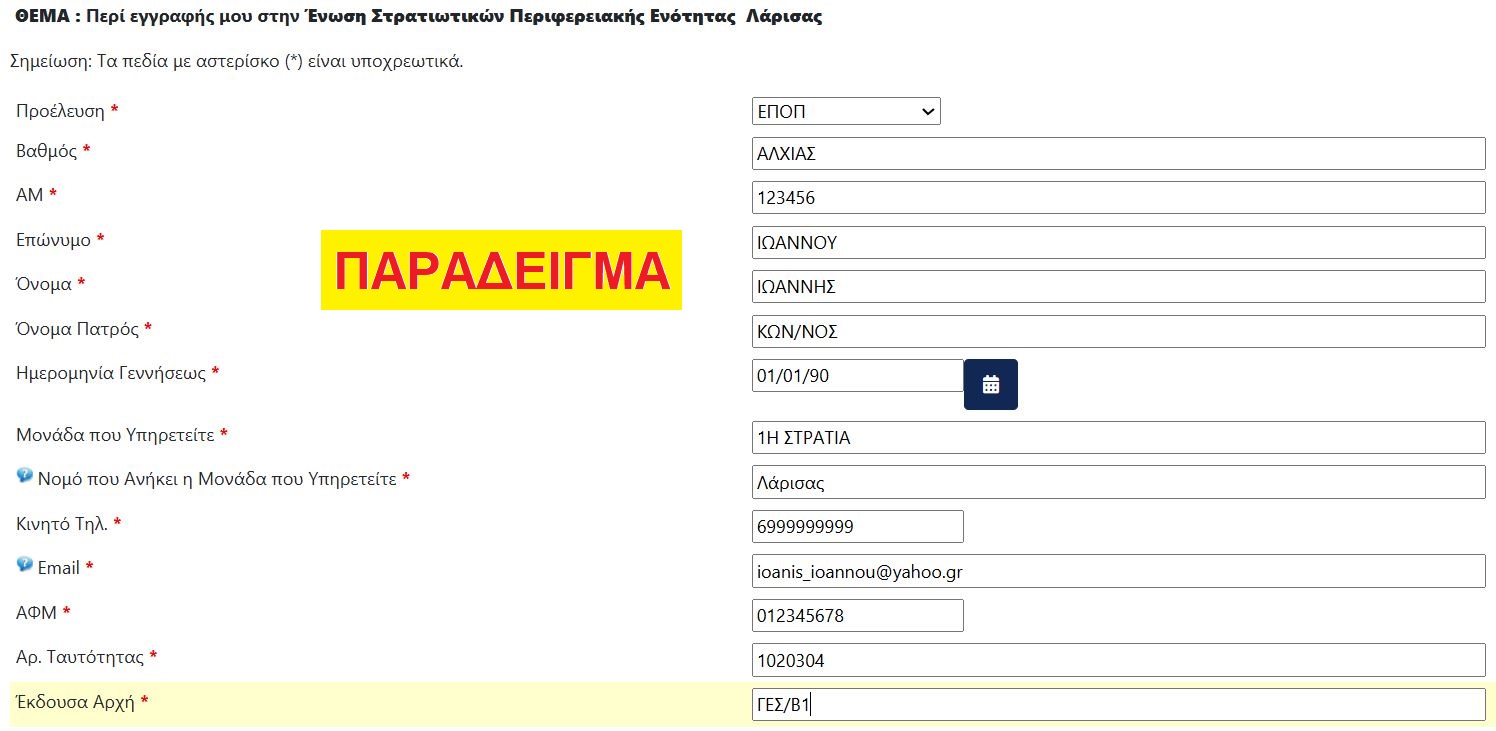The width and height of the screenshot is (1496, 731).
Task: Click the Ημερομηνία Γεννήσεως label
Action: point(117,373)
